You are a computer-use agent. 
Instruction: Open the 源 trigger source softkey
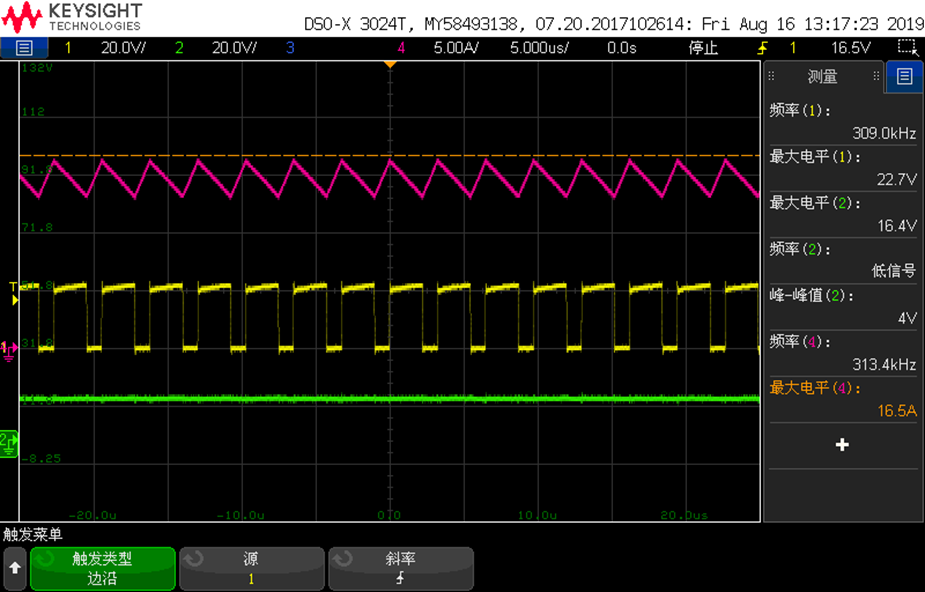[252, 568]
